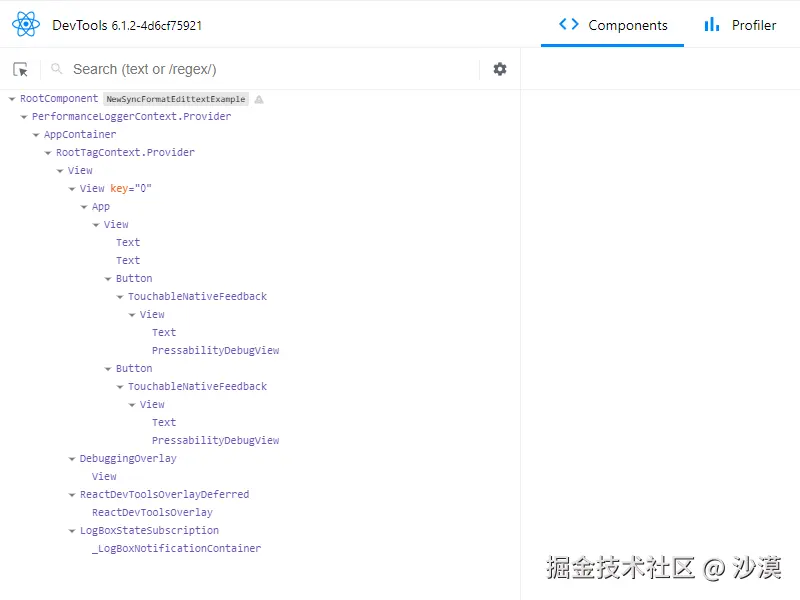The height and width of the screenshot is (600, 800).
Task: Collapse the second TouchableNativeFeedback arrow
Action: (x=119, y=387)
